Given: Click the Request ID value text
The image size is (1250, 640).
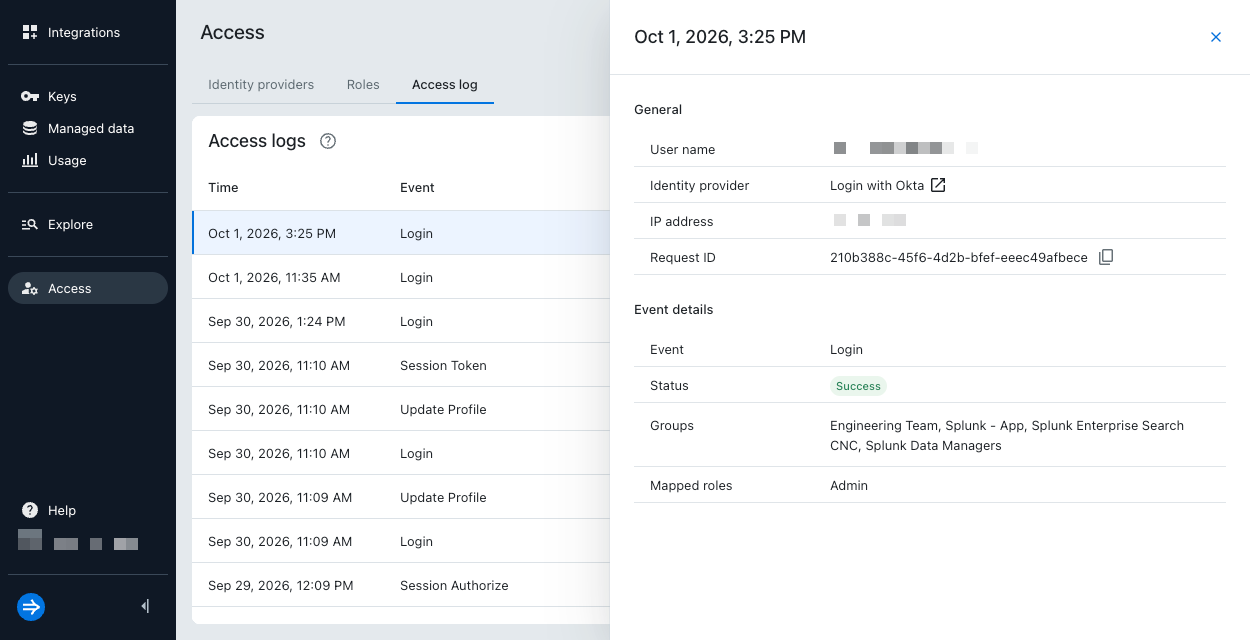Looking at the screenshot, I should [959, 257].
